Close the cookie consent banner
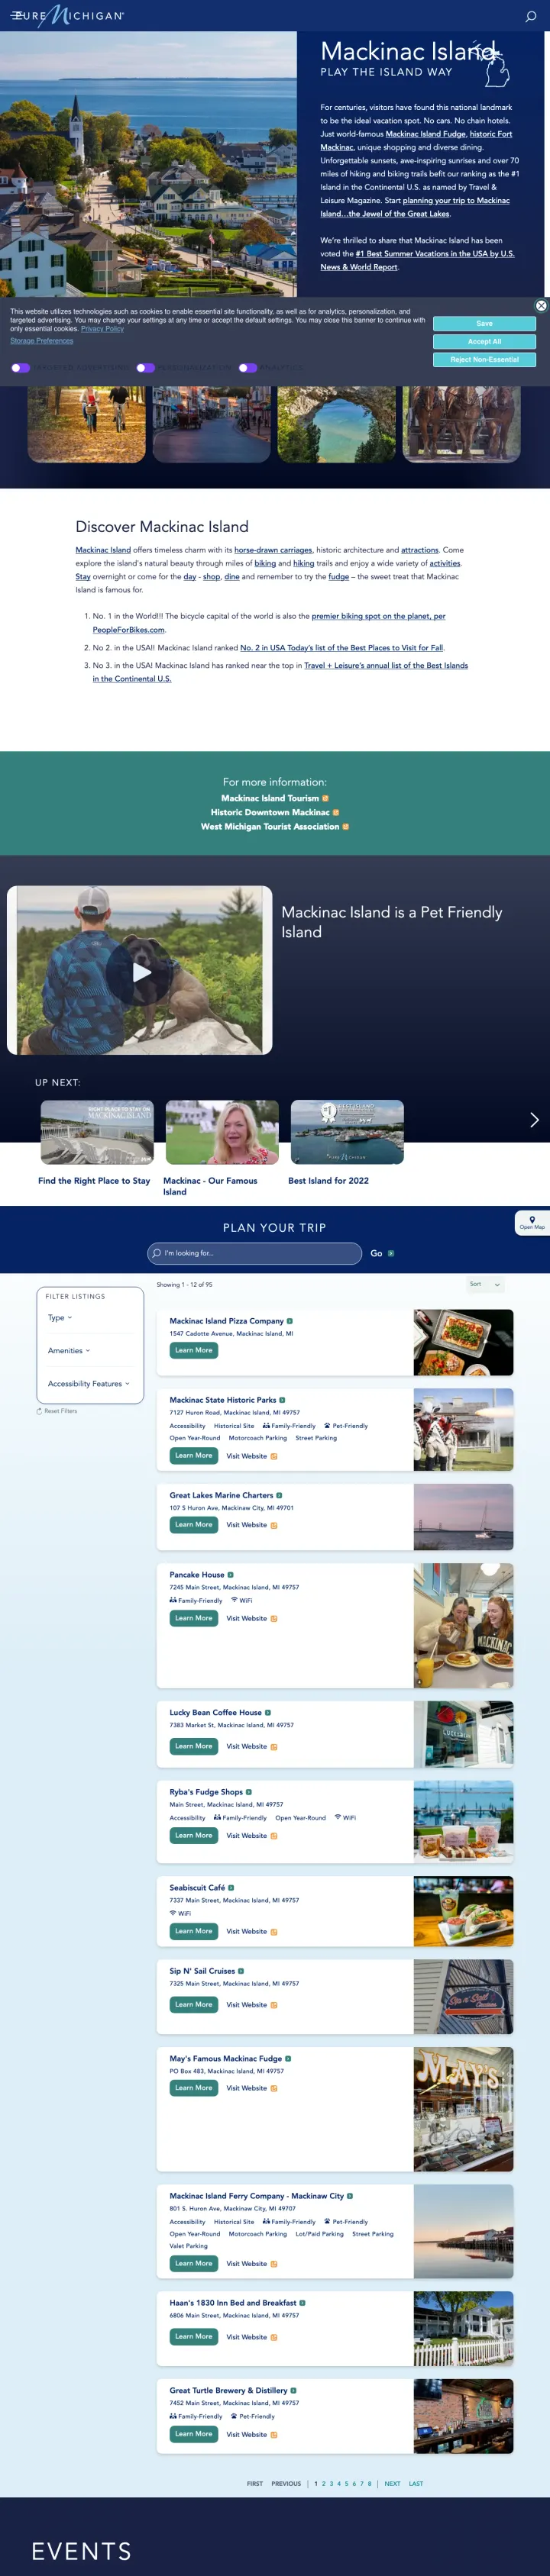This screenshot has width=550, height=2576. click(x=541, y=306)
